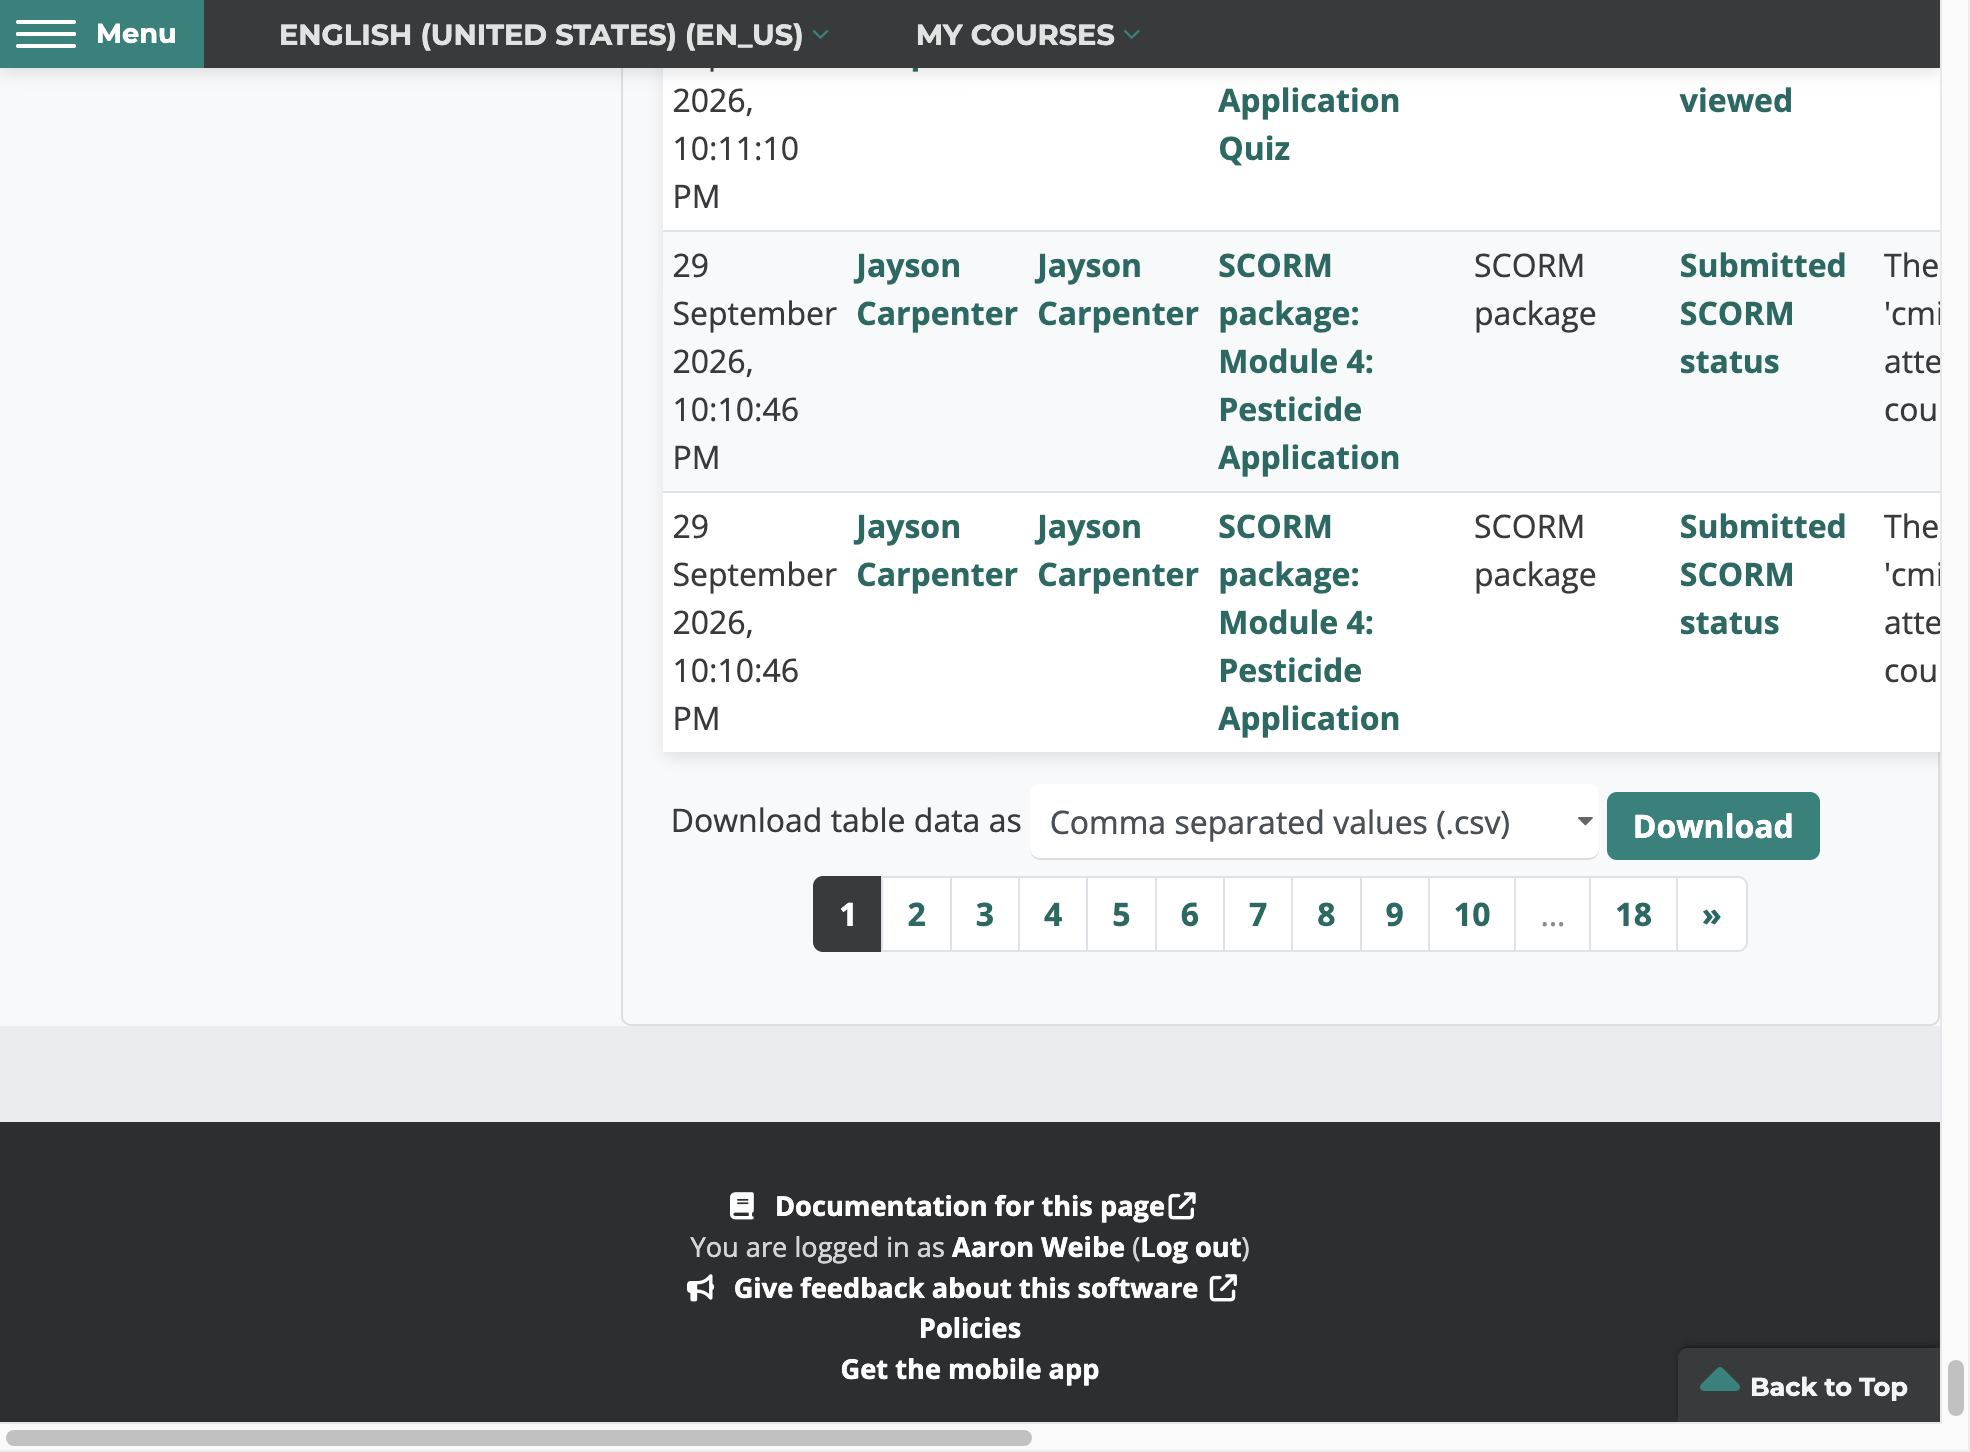Viewport: 1970px width, 1452px height.
Task: Click external link icon after Documentation link
Action: 1183,1205
